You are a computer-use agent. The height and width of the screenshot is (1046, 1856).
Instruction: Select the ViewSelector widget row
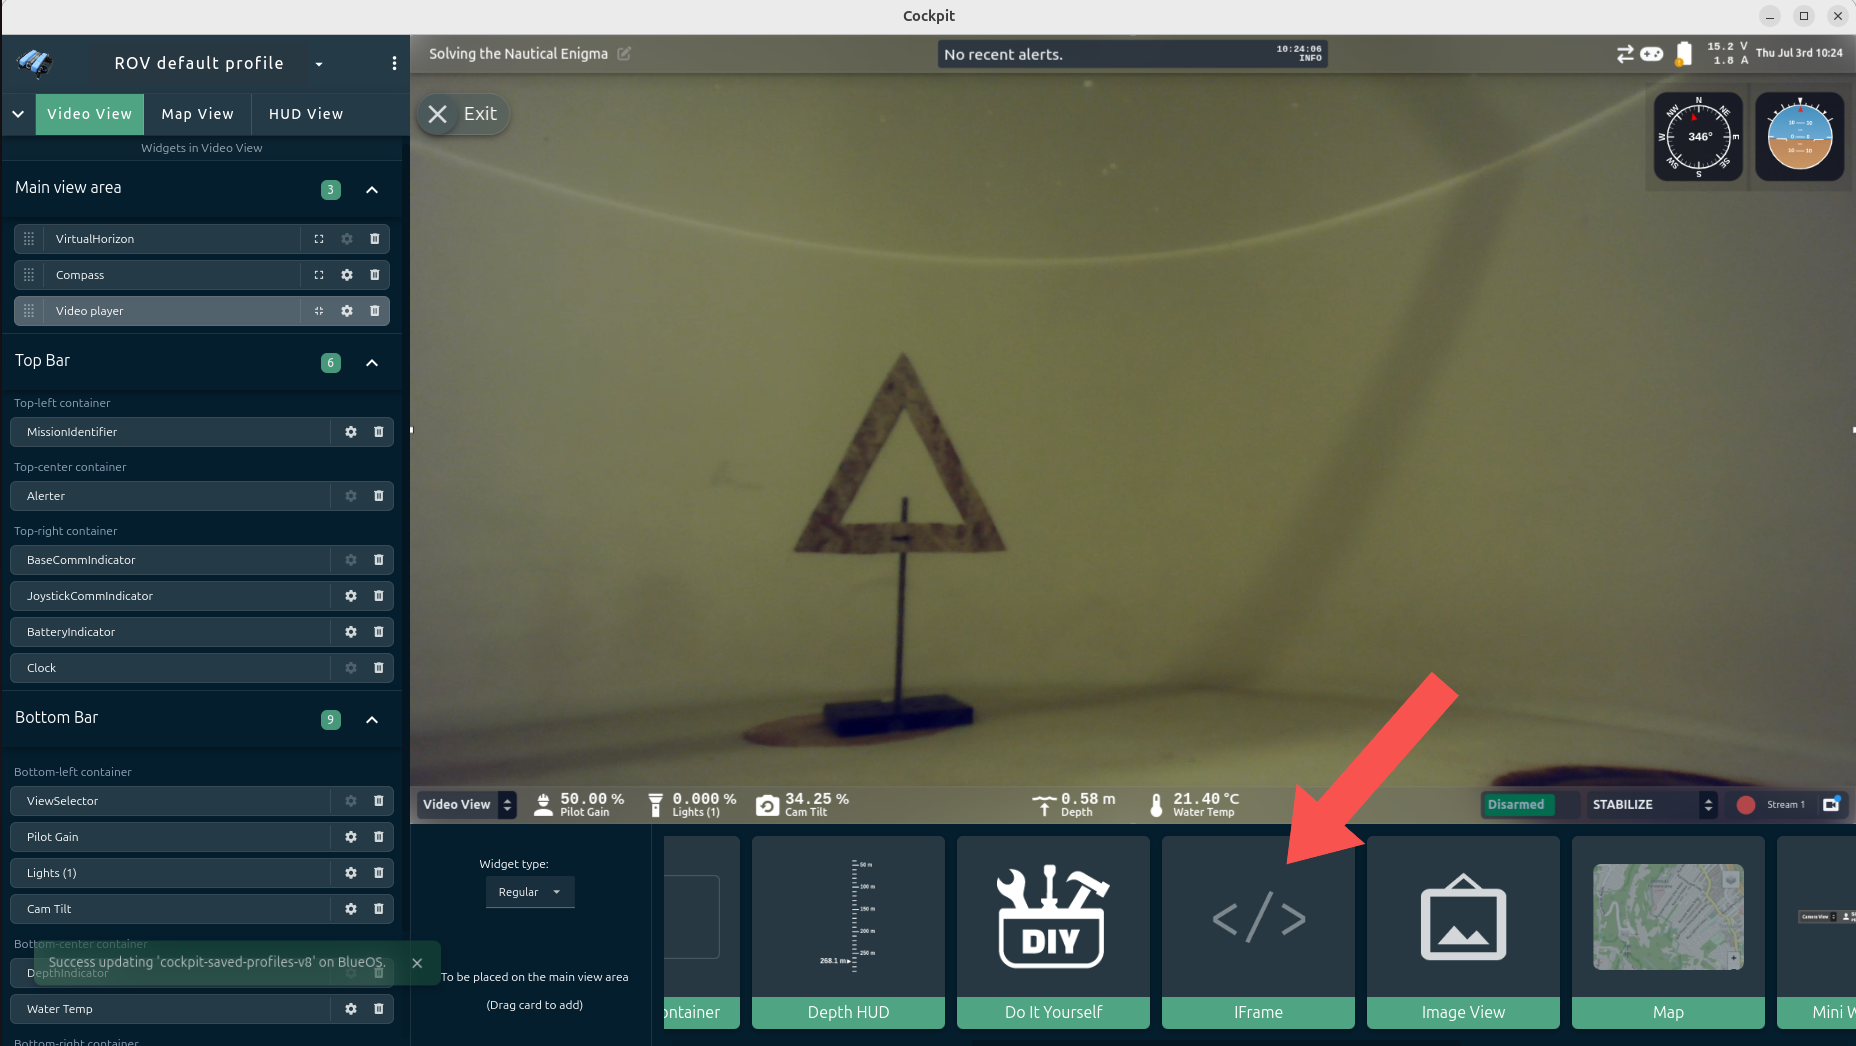pyautogui.click(x=202, y=801)
